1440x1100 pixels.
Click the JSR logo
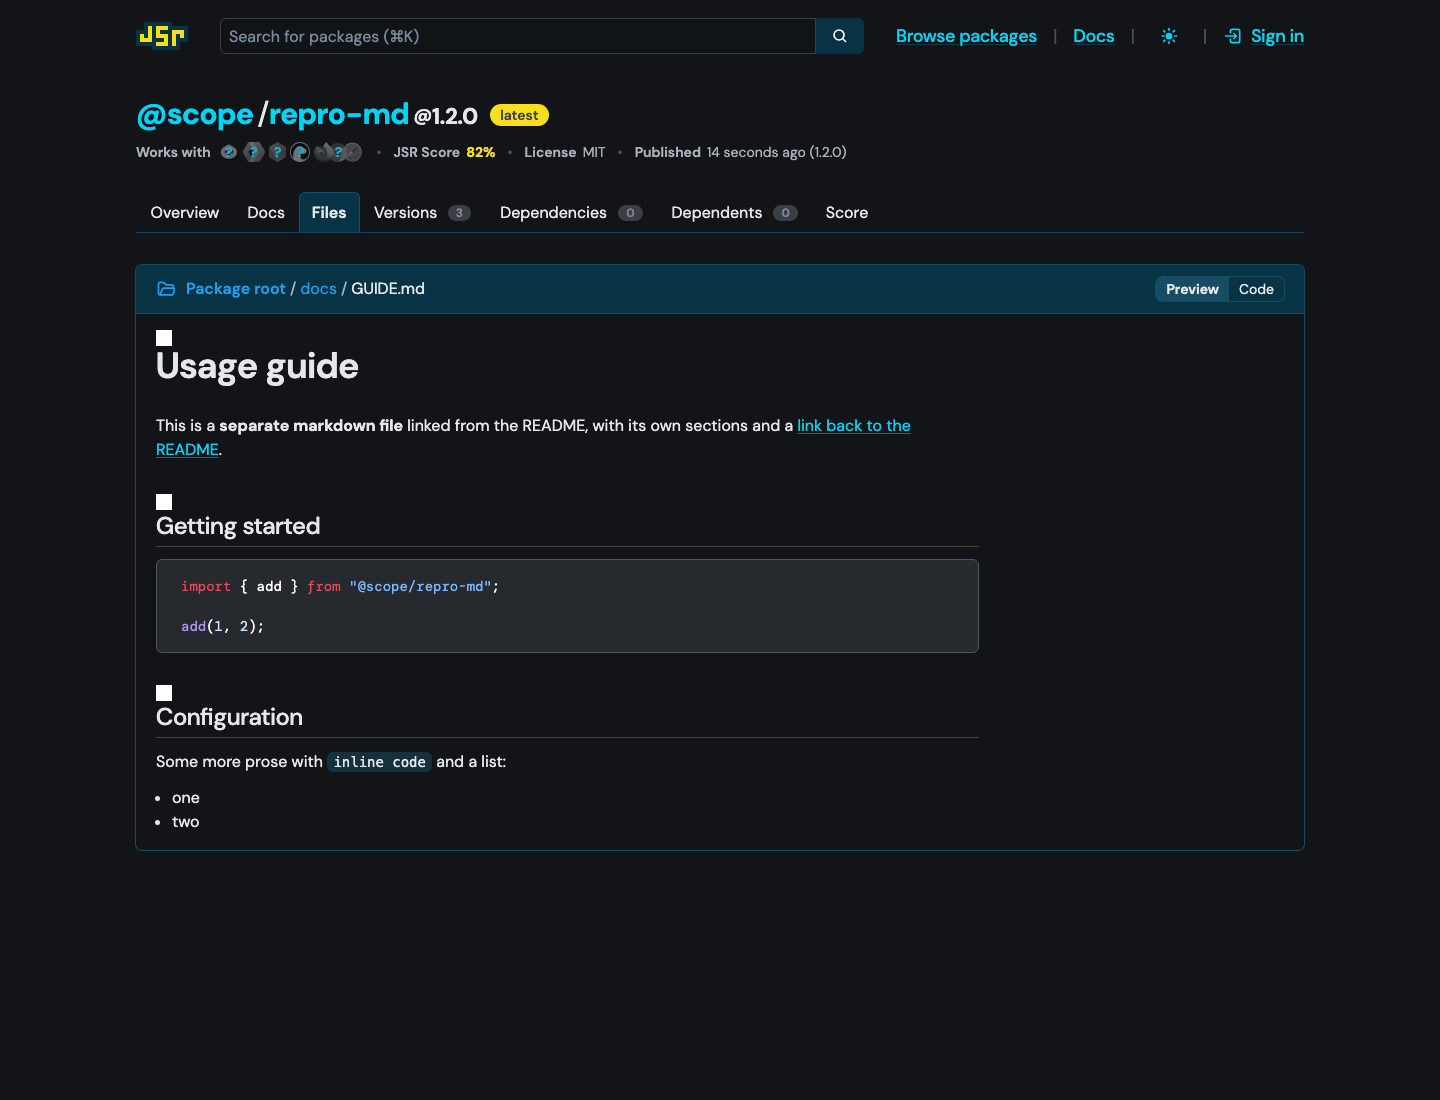pos(162,36)
